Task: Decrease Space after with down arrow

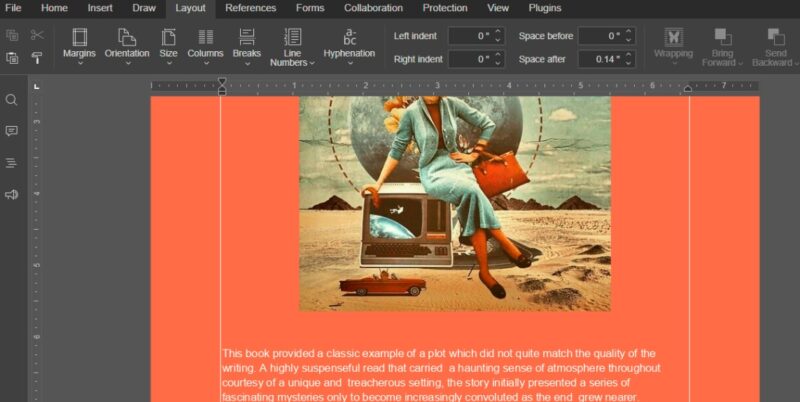Action: (x=628, y=63)
